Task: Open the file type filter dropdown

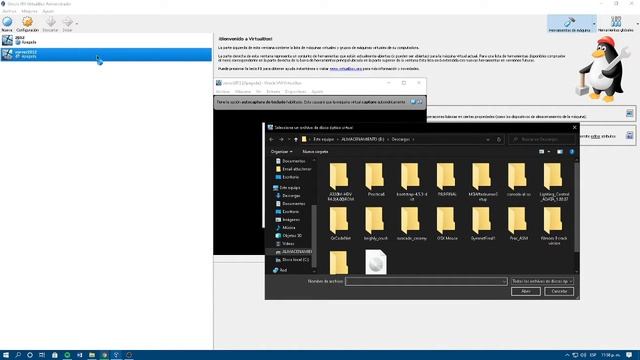Action: (542, 281)
